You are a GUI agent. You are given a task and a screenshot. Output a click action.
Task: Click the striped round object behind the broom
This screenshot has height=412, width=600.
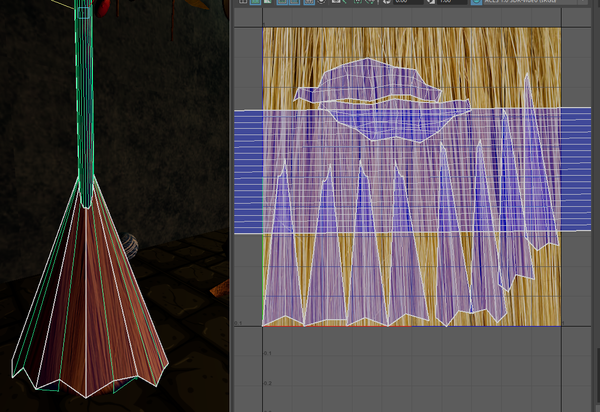131,245
